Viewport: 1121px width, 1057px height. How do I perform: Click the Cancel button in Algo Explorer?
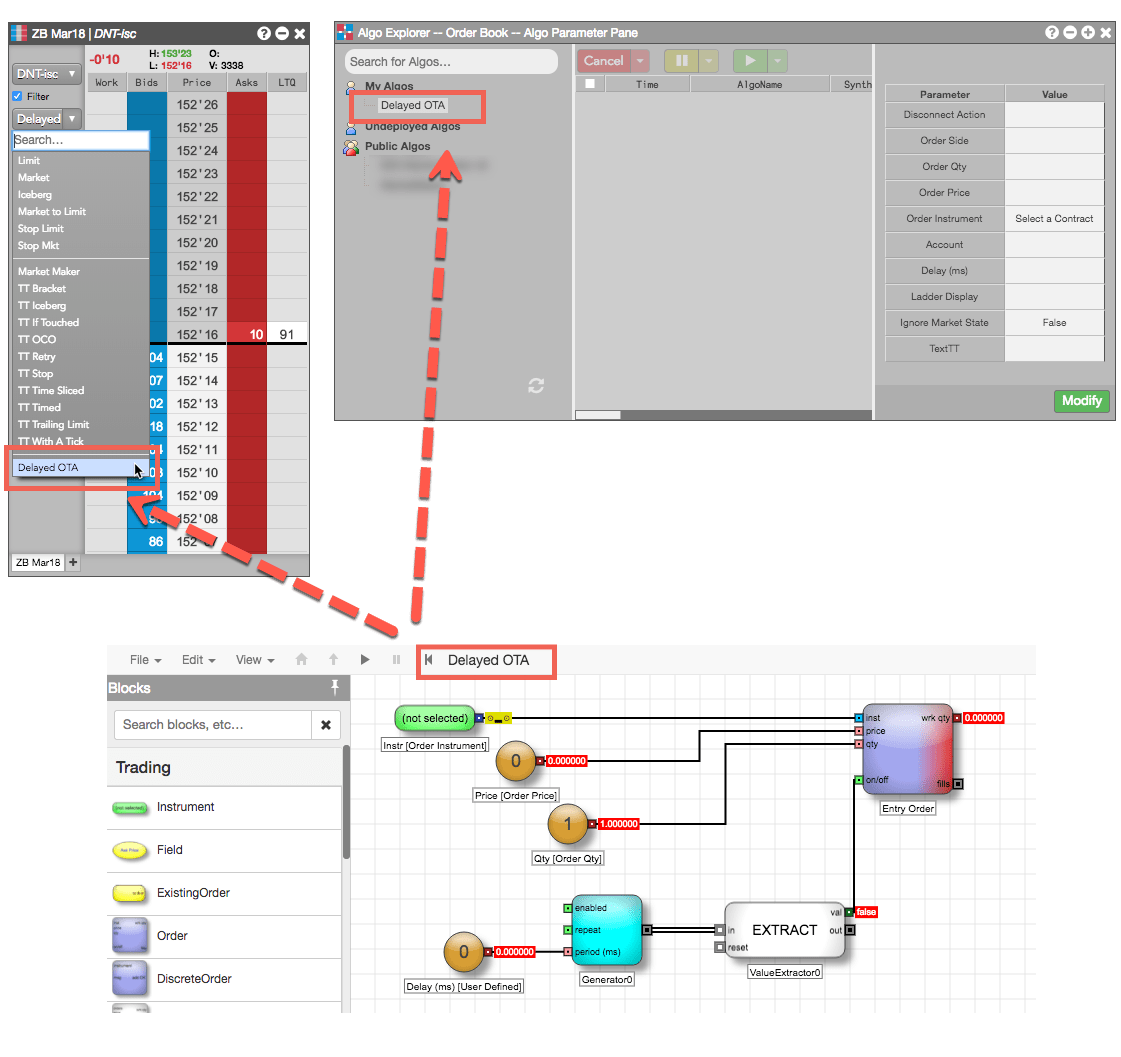(604, 61)
